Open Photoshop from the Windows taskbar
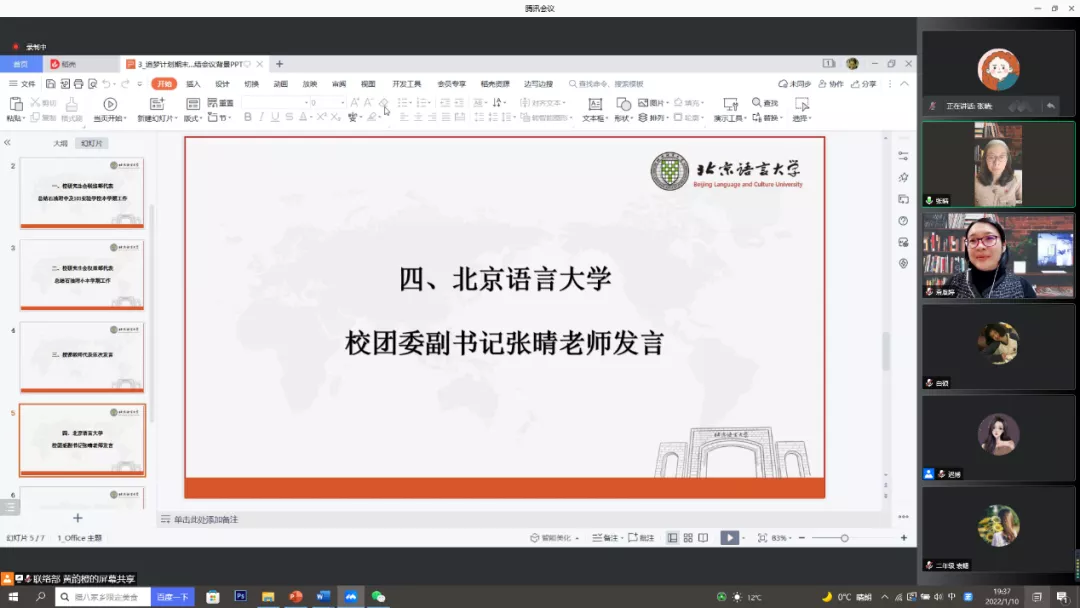 (x=241, y=597)
